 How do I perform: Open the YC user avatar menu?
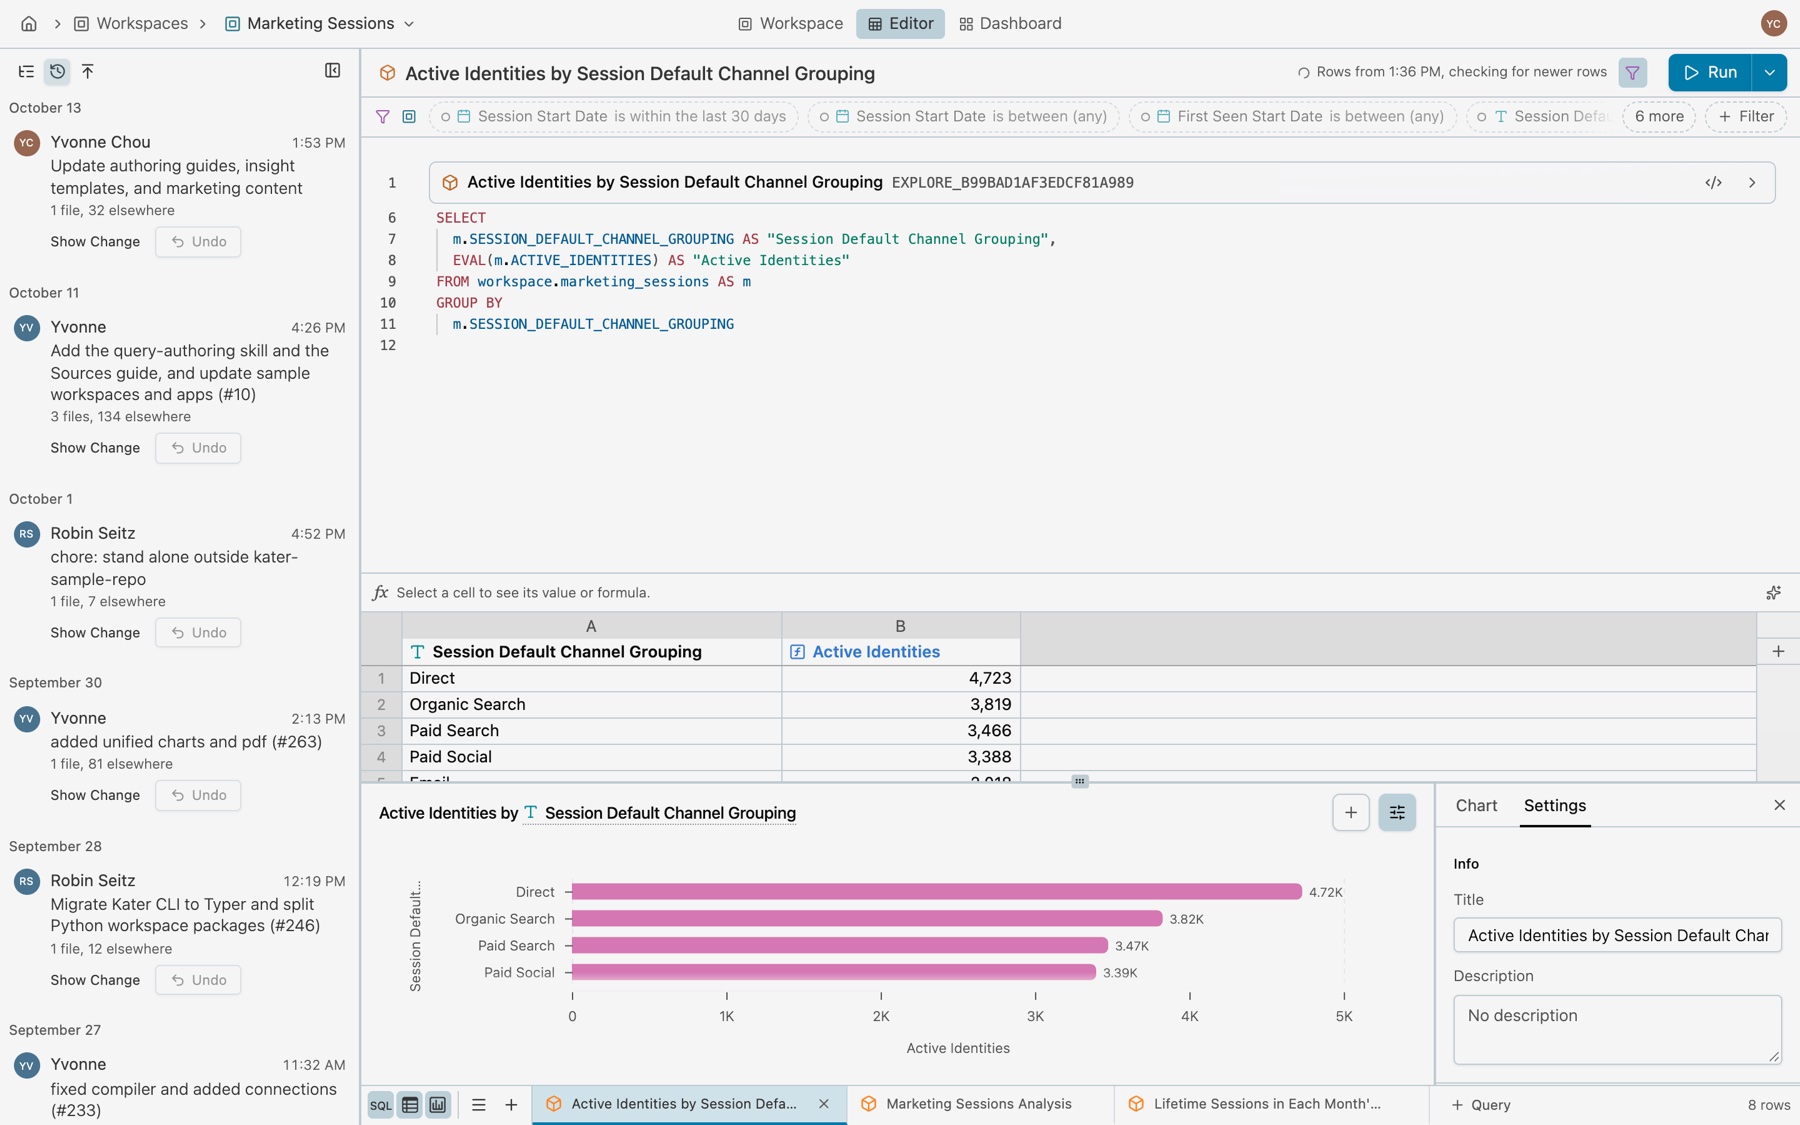1773,23
